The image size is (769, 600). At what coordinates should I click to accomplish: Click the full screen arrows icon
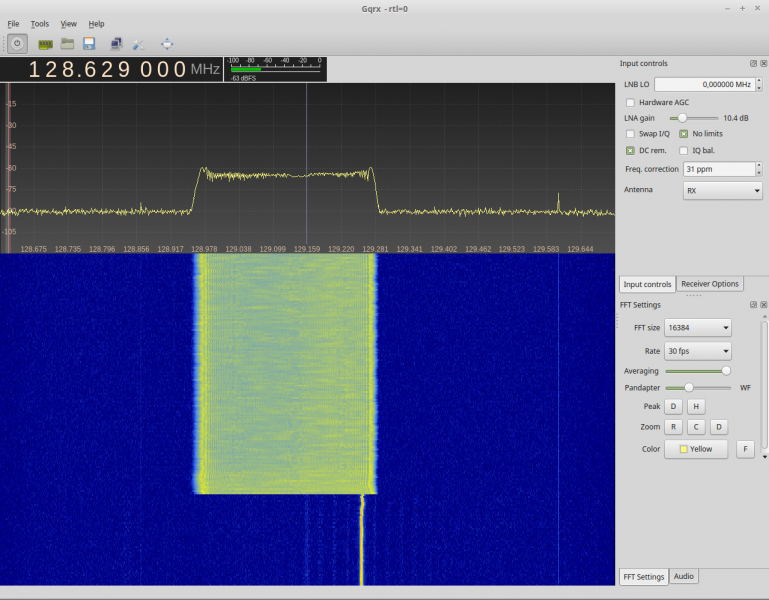pos(167,44)
